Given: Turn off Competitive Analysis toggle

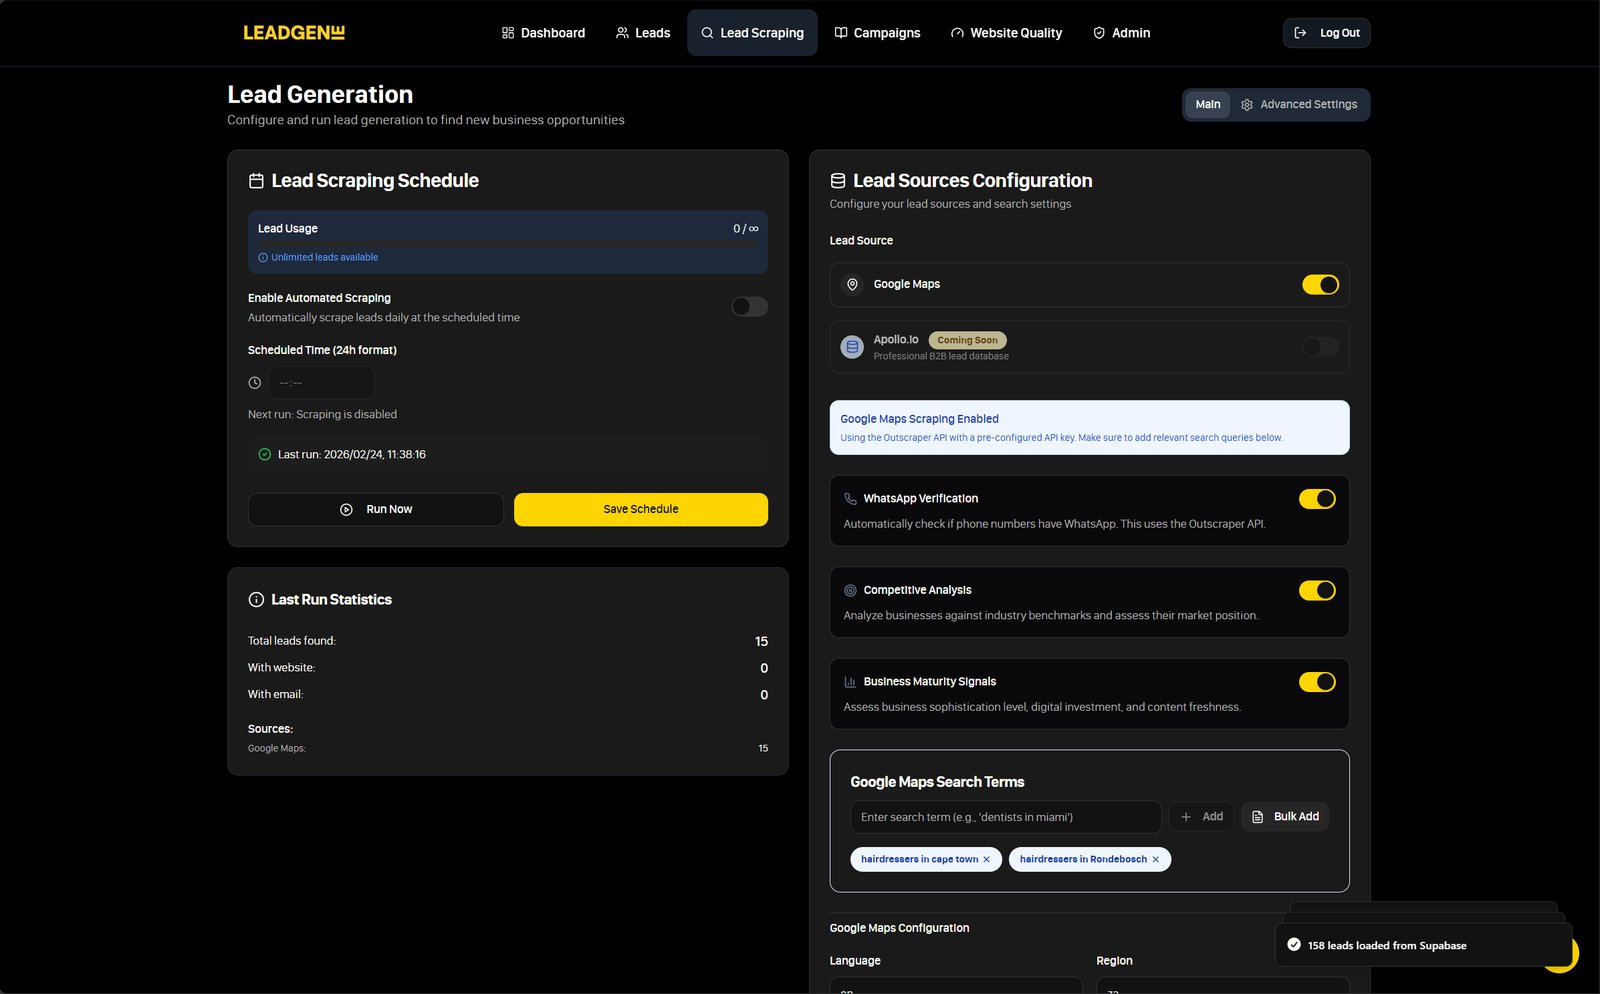Looking at the screenshot, I should click(1317, 591).
